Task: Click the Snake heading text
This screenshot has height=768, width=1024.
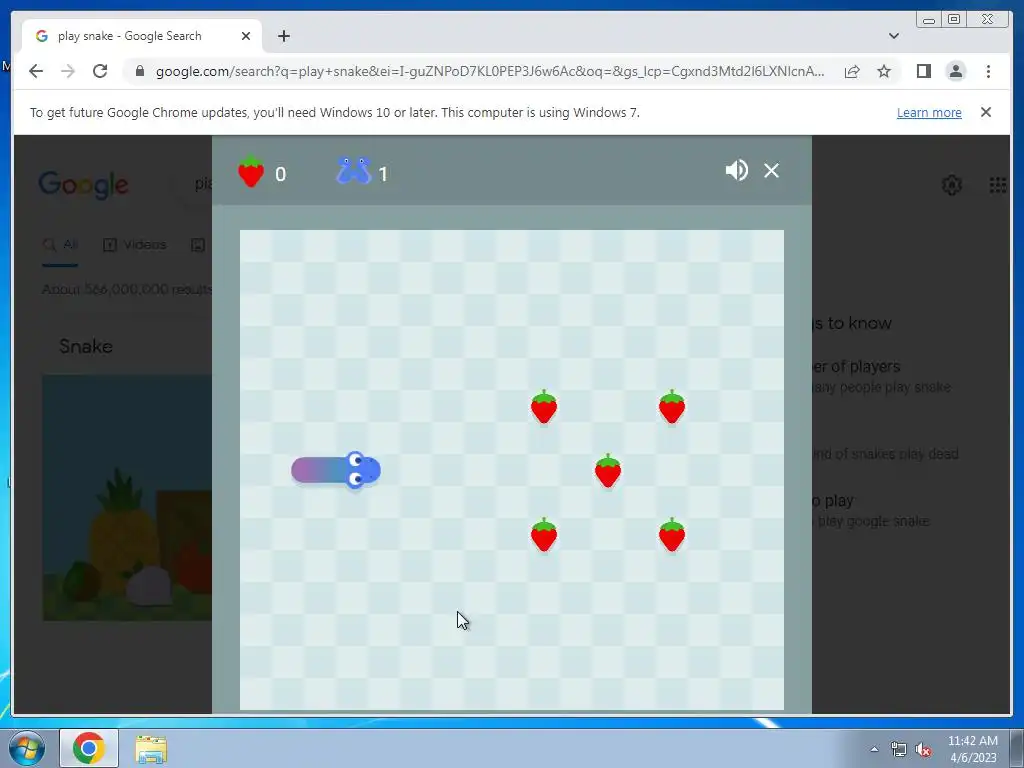Action: tap(86, 346)
